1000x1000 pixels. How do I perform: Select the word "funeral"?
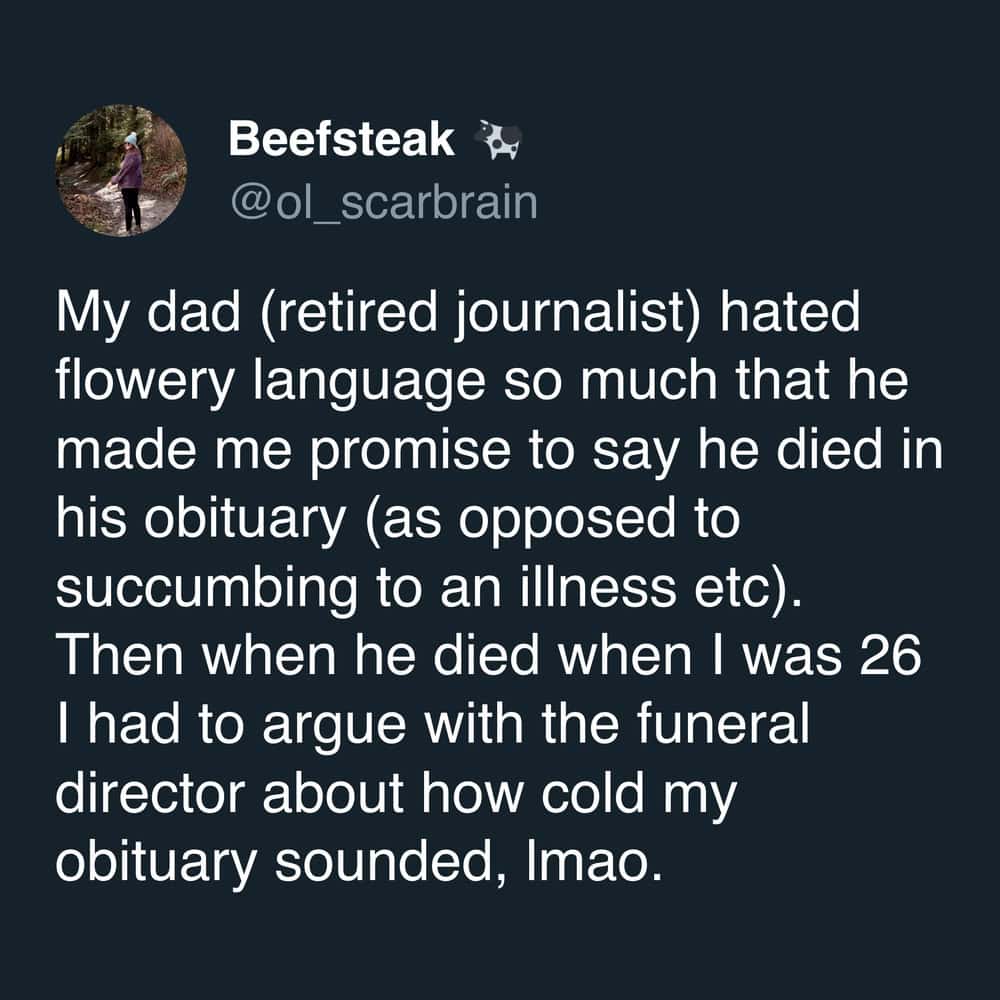pyautogui.click(x=717, y=727)
